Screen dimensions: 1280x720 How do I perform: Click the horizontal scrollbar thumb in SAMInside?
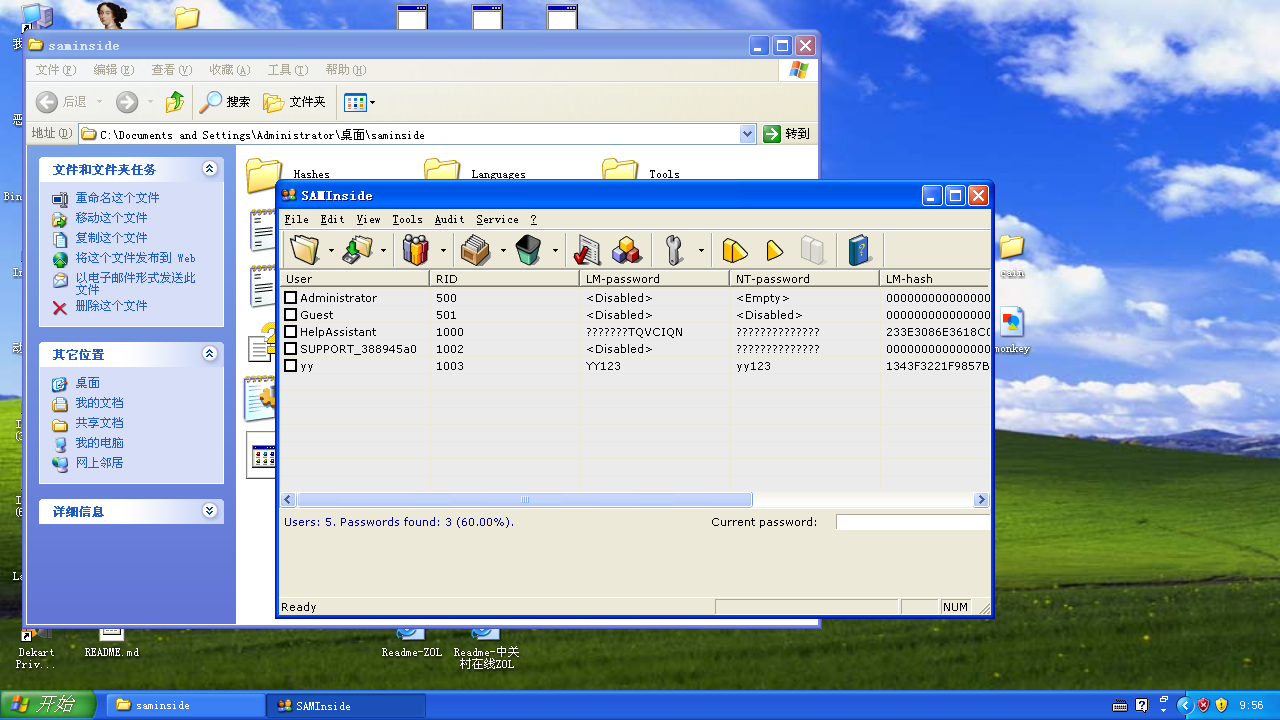click(x=525, y=500)
